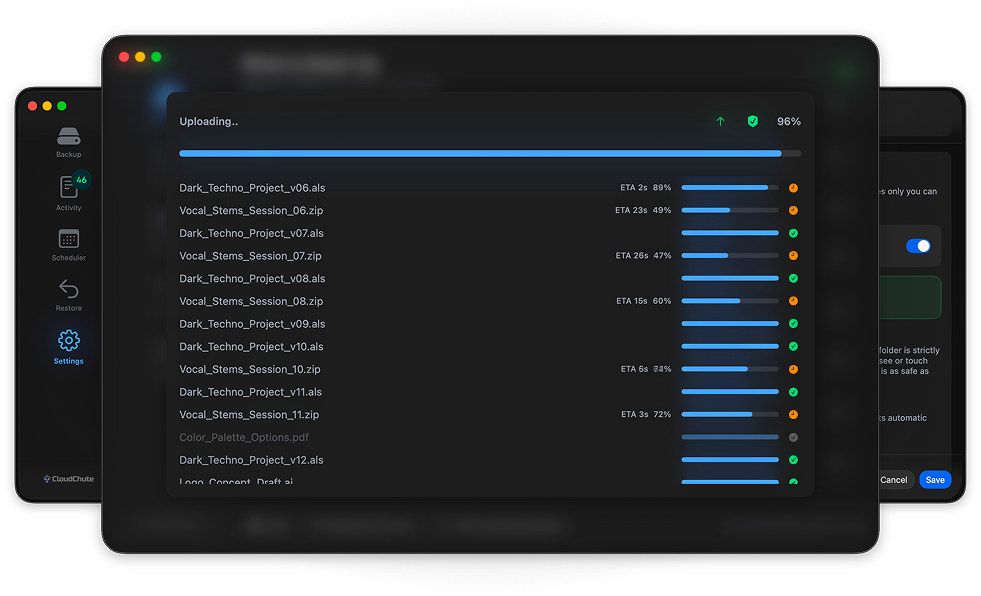981x596 pixels.
Task: Click the pending clock icon for Vocal_Stems_Session_06.zip
Action: [x=793, y=210]
